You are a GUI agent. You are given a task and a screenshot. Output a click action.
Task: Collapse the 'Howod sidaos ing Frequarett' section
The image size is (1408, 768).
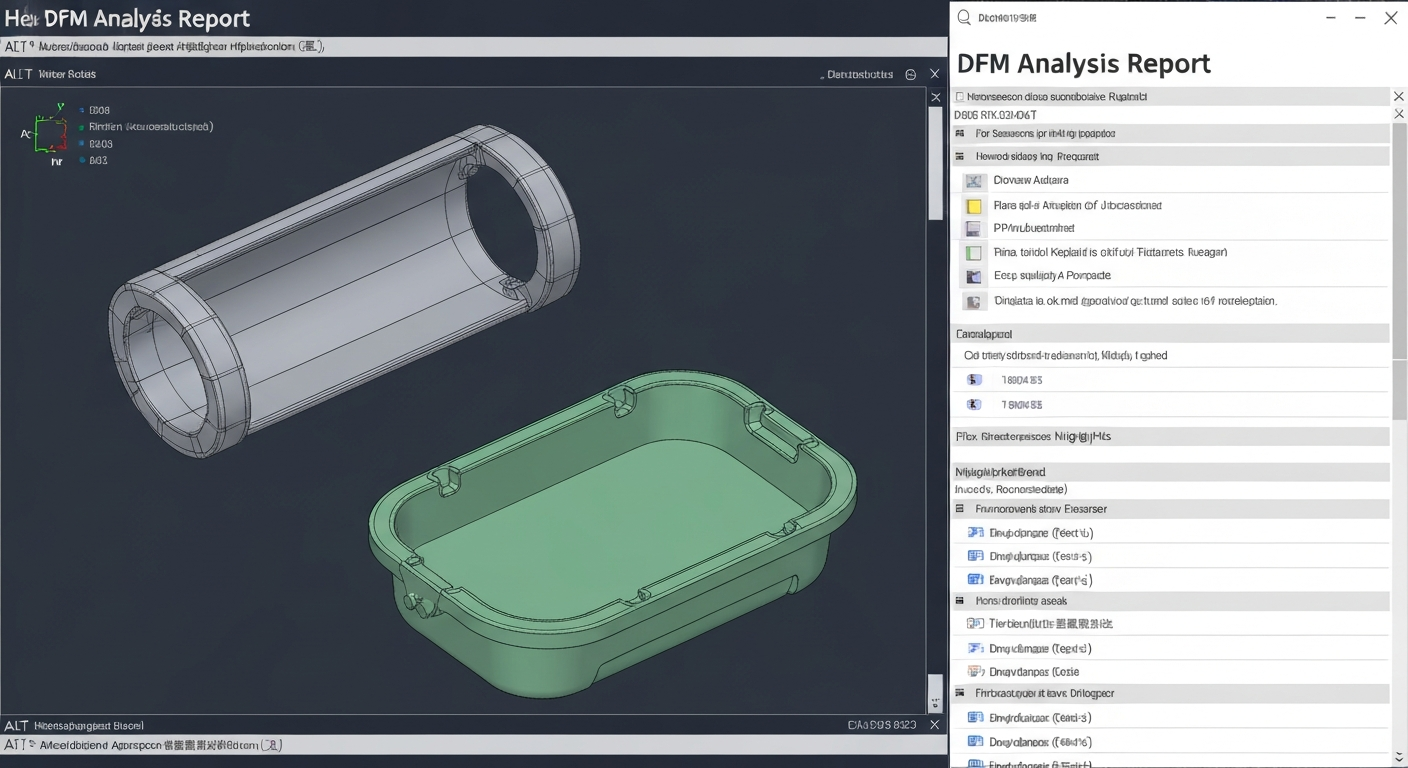[x=961, y=157]
